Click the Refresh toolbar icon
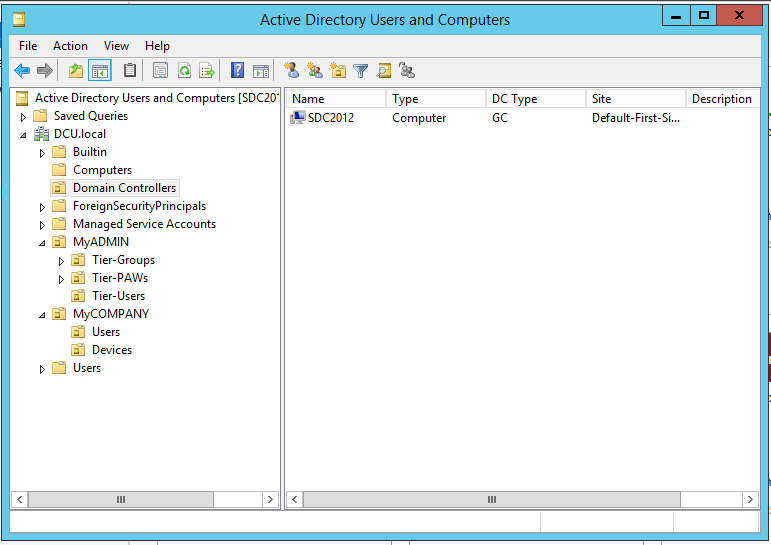The width and height of the screenshot is (771, 545). coord(184,71)
